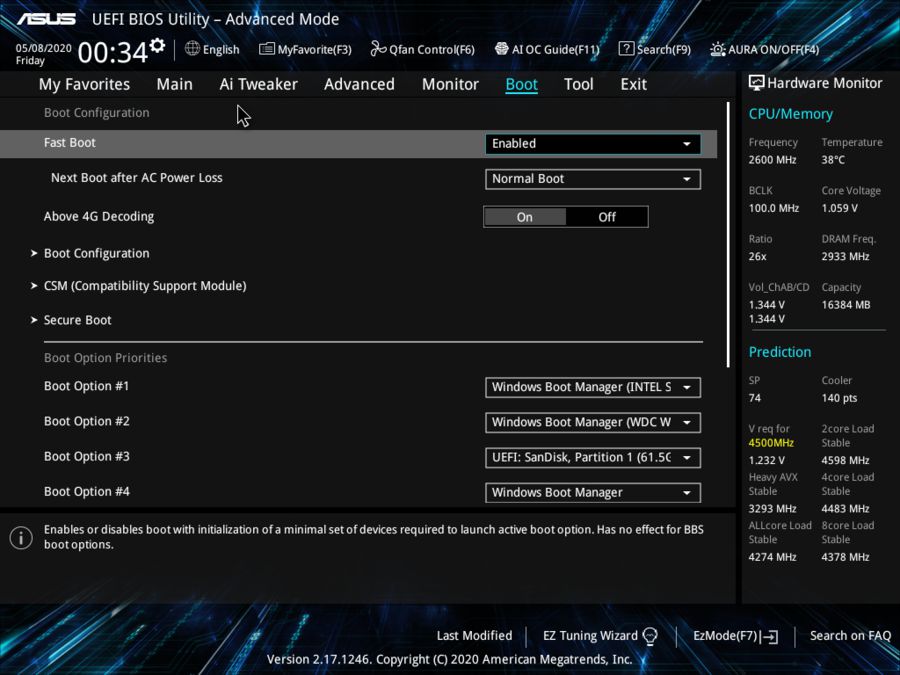Click the 100.0 MHz BCLK value
The image size is (900, 675).
[x=774, y=208]
